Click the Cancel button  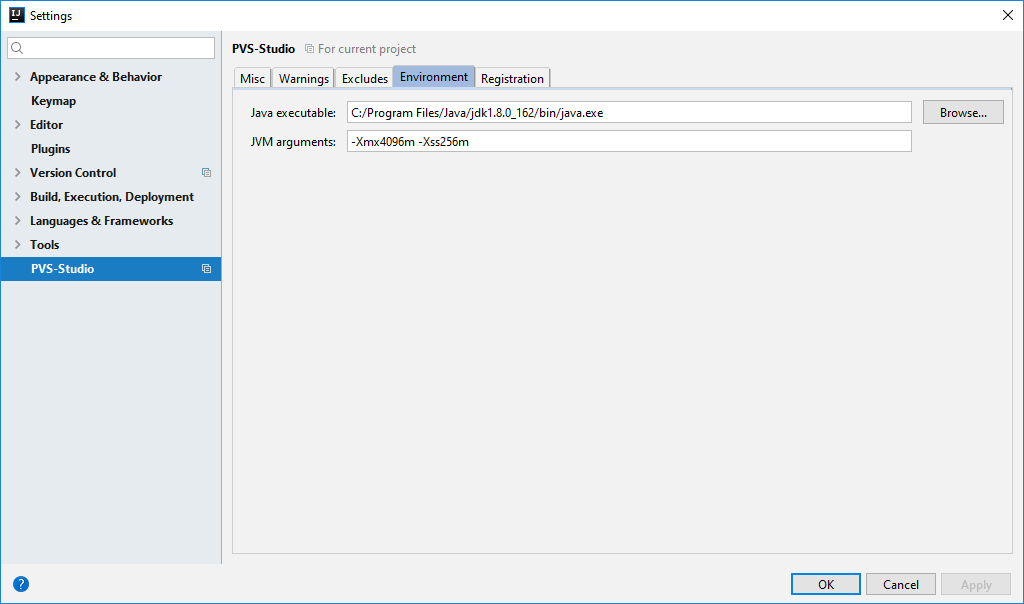(x=901, y=584)
